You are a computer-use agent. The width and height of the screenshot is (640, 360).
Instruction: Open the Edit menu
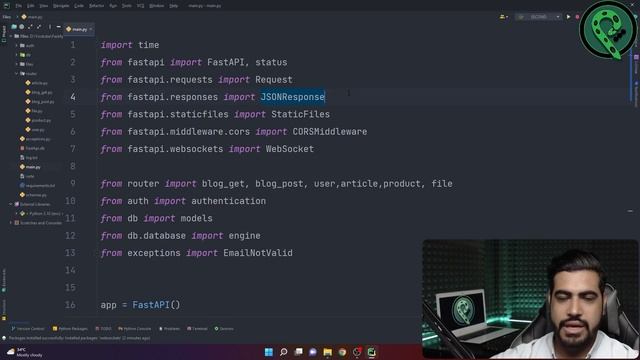pyautogui.click(x=31, y=6)
